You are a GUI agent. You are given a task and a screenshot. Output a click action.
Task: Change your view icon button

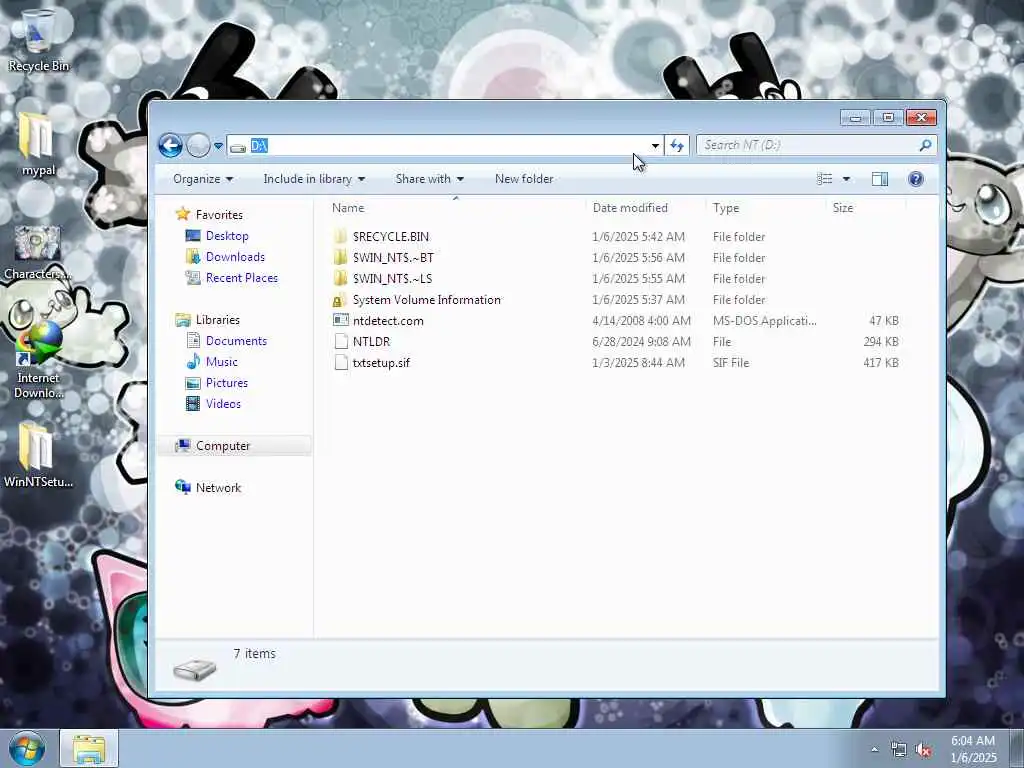[825, 179]
